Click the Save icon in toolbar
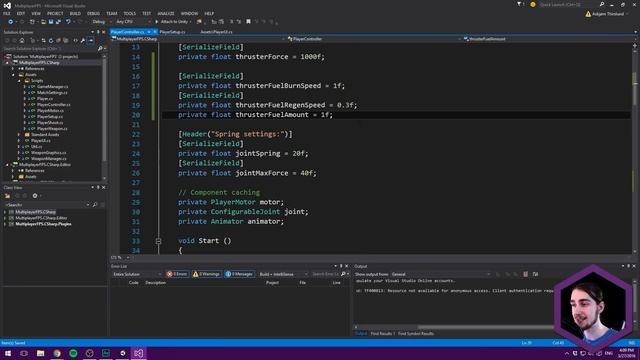 51,22
